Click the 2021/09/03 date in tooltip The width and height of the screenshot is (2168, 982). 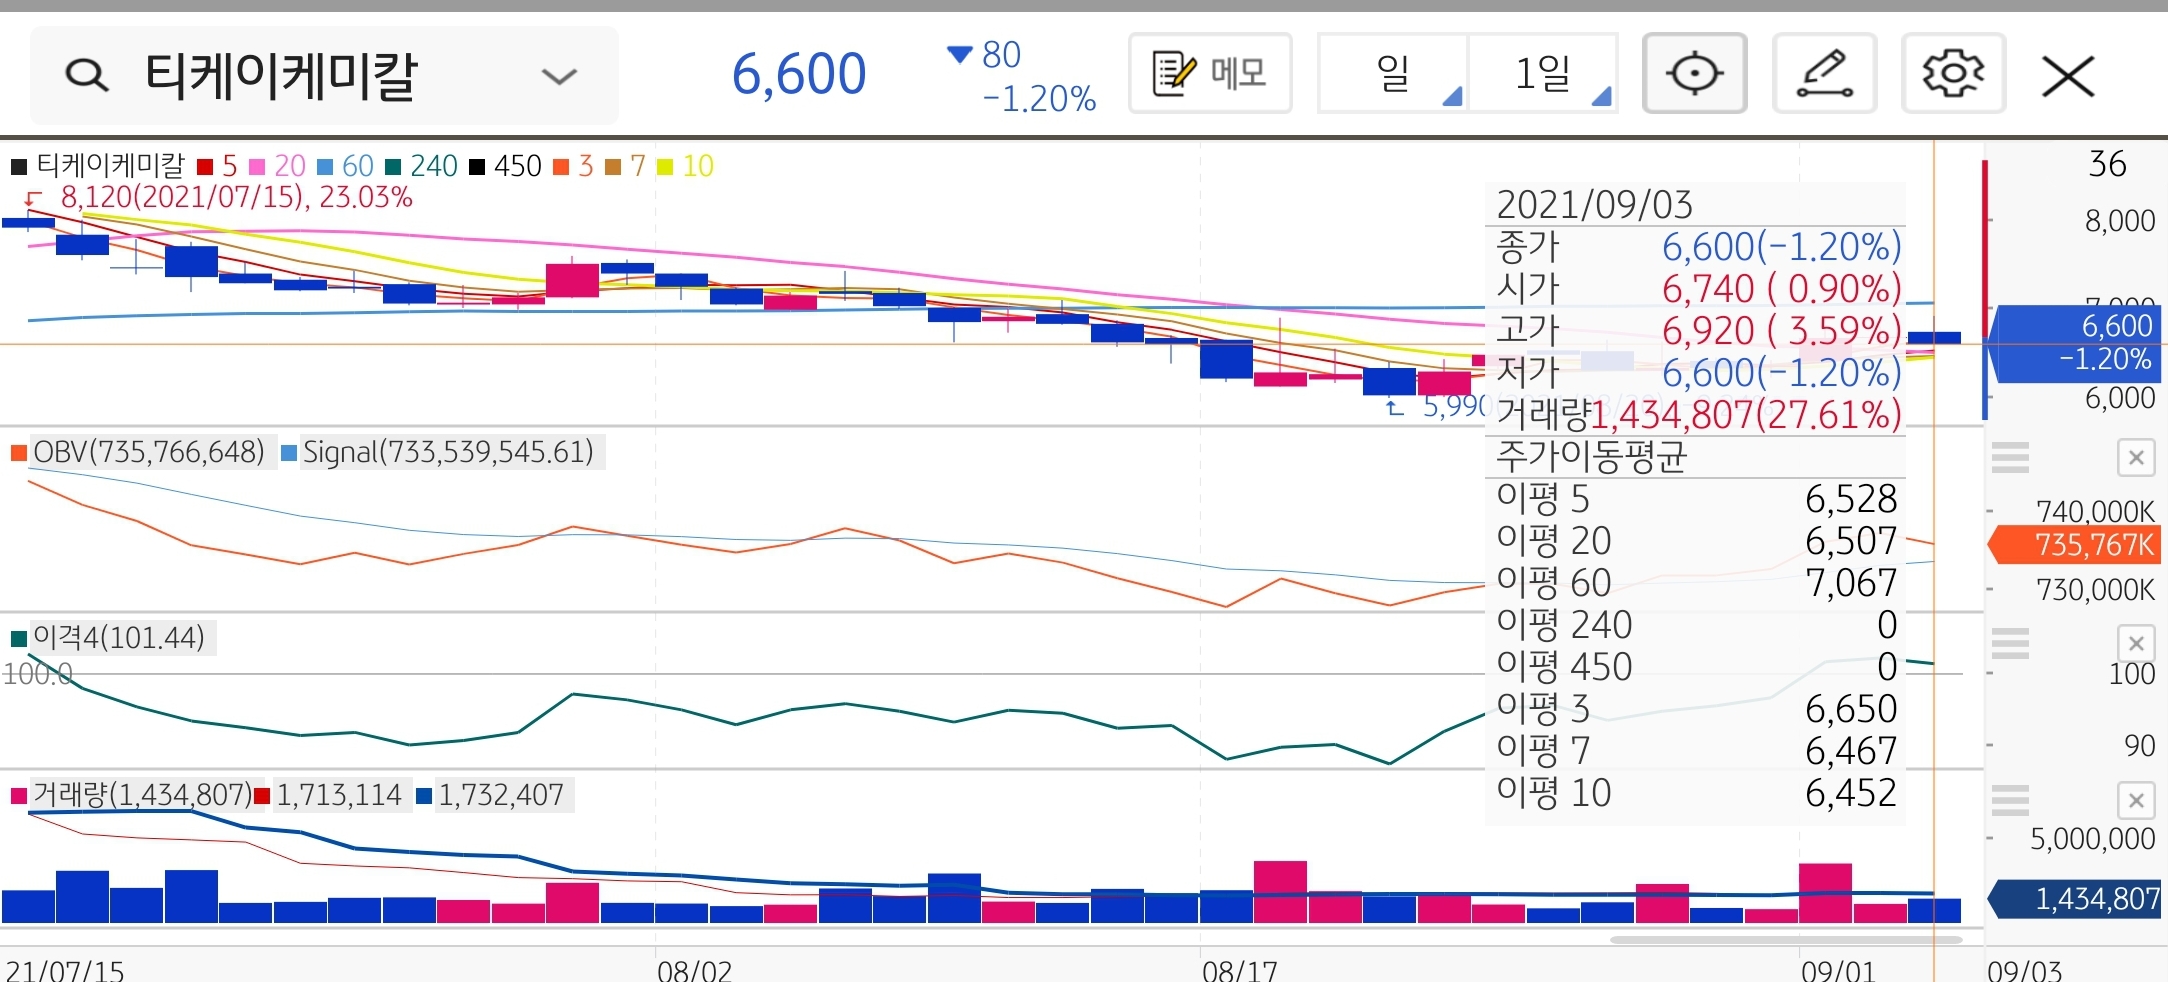[x=1595, y=205]
